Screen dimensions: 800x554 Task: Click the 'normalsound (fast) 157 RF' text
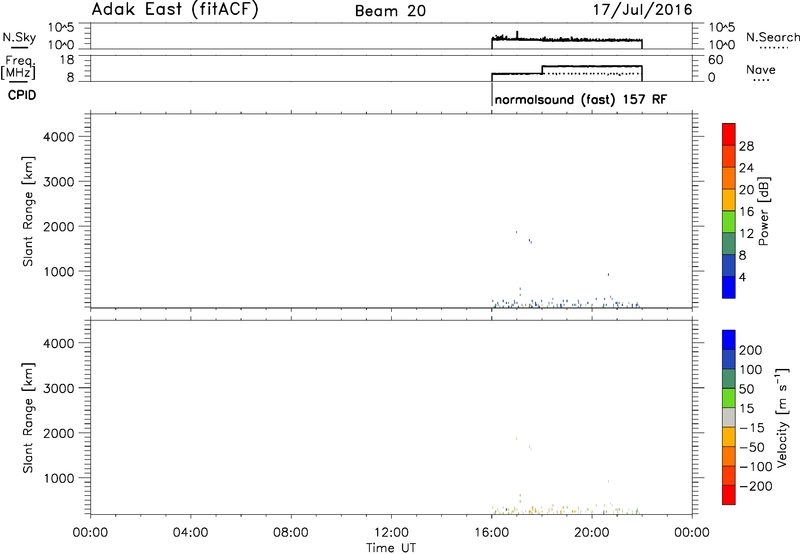coord(581,99)
